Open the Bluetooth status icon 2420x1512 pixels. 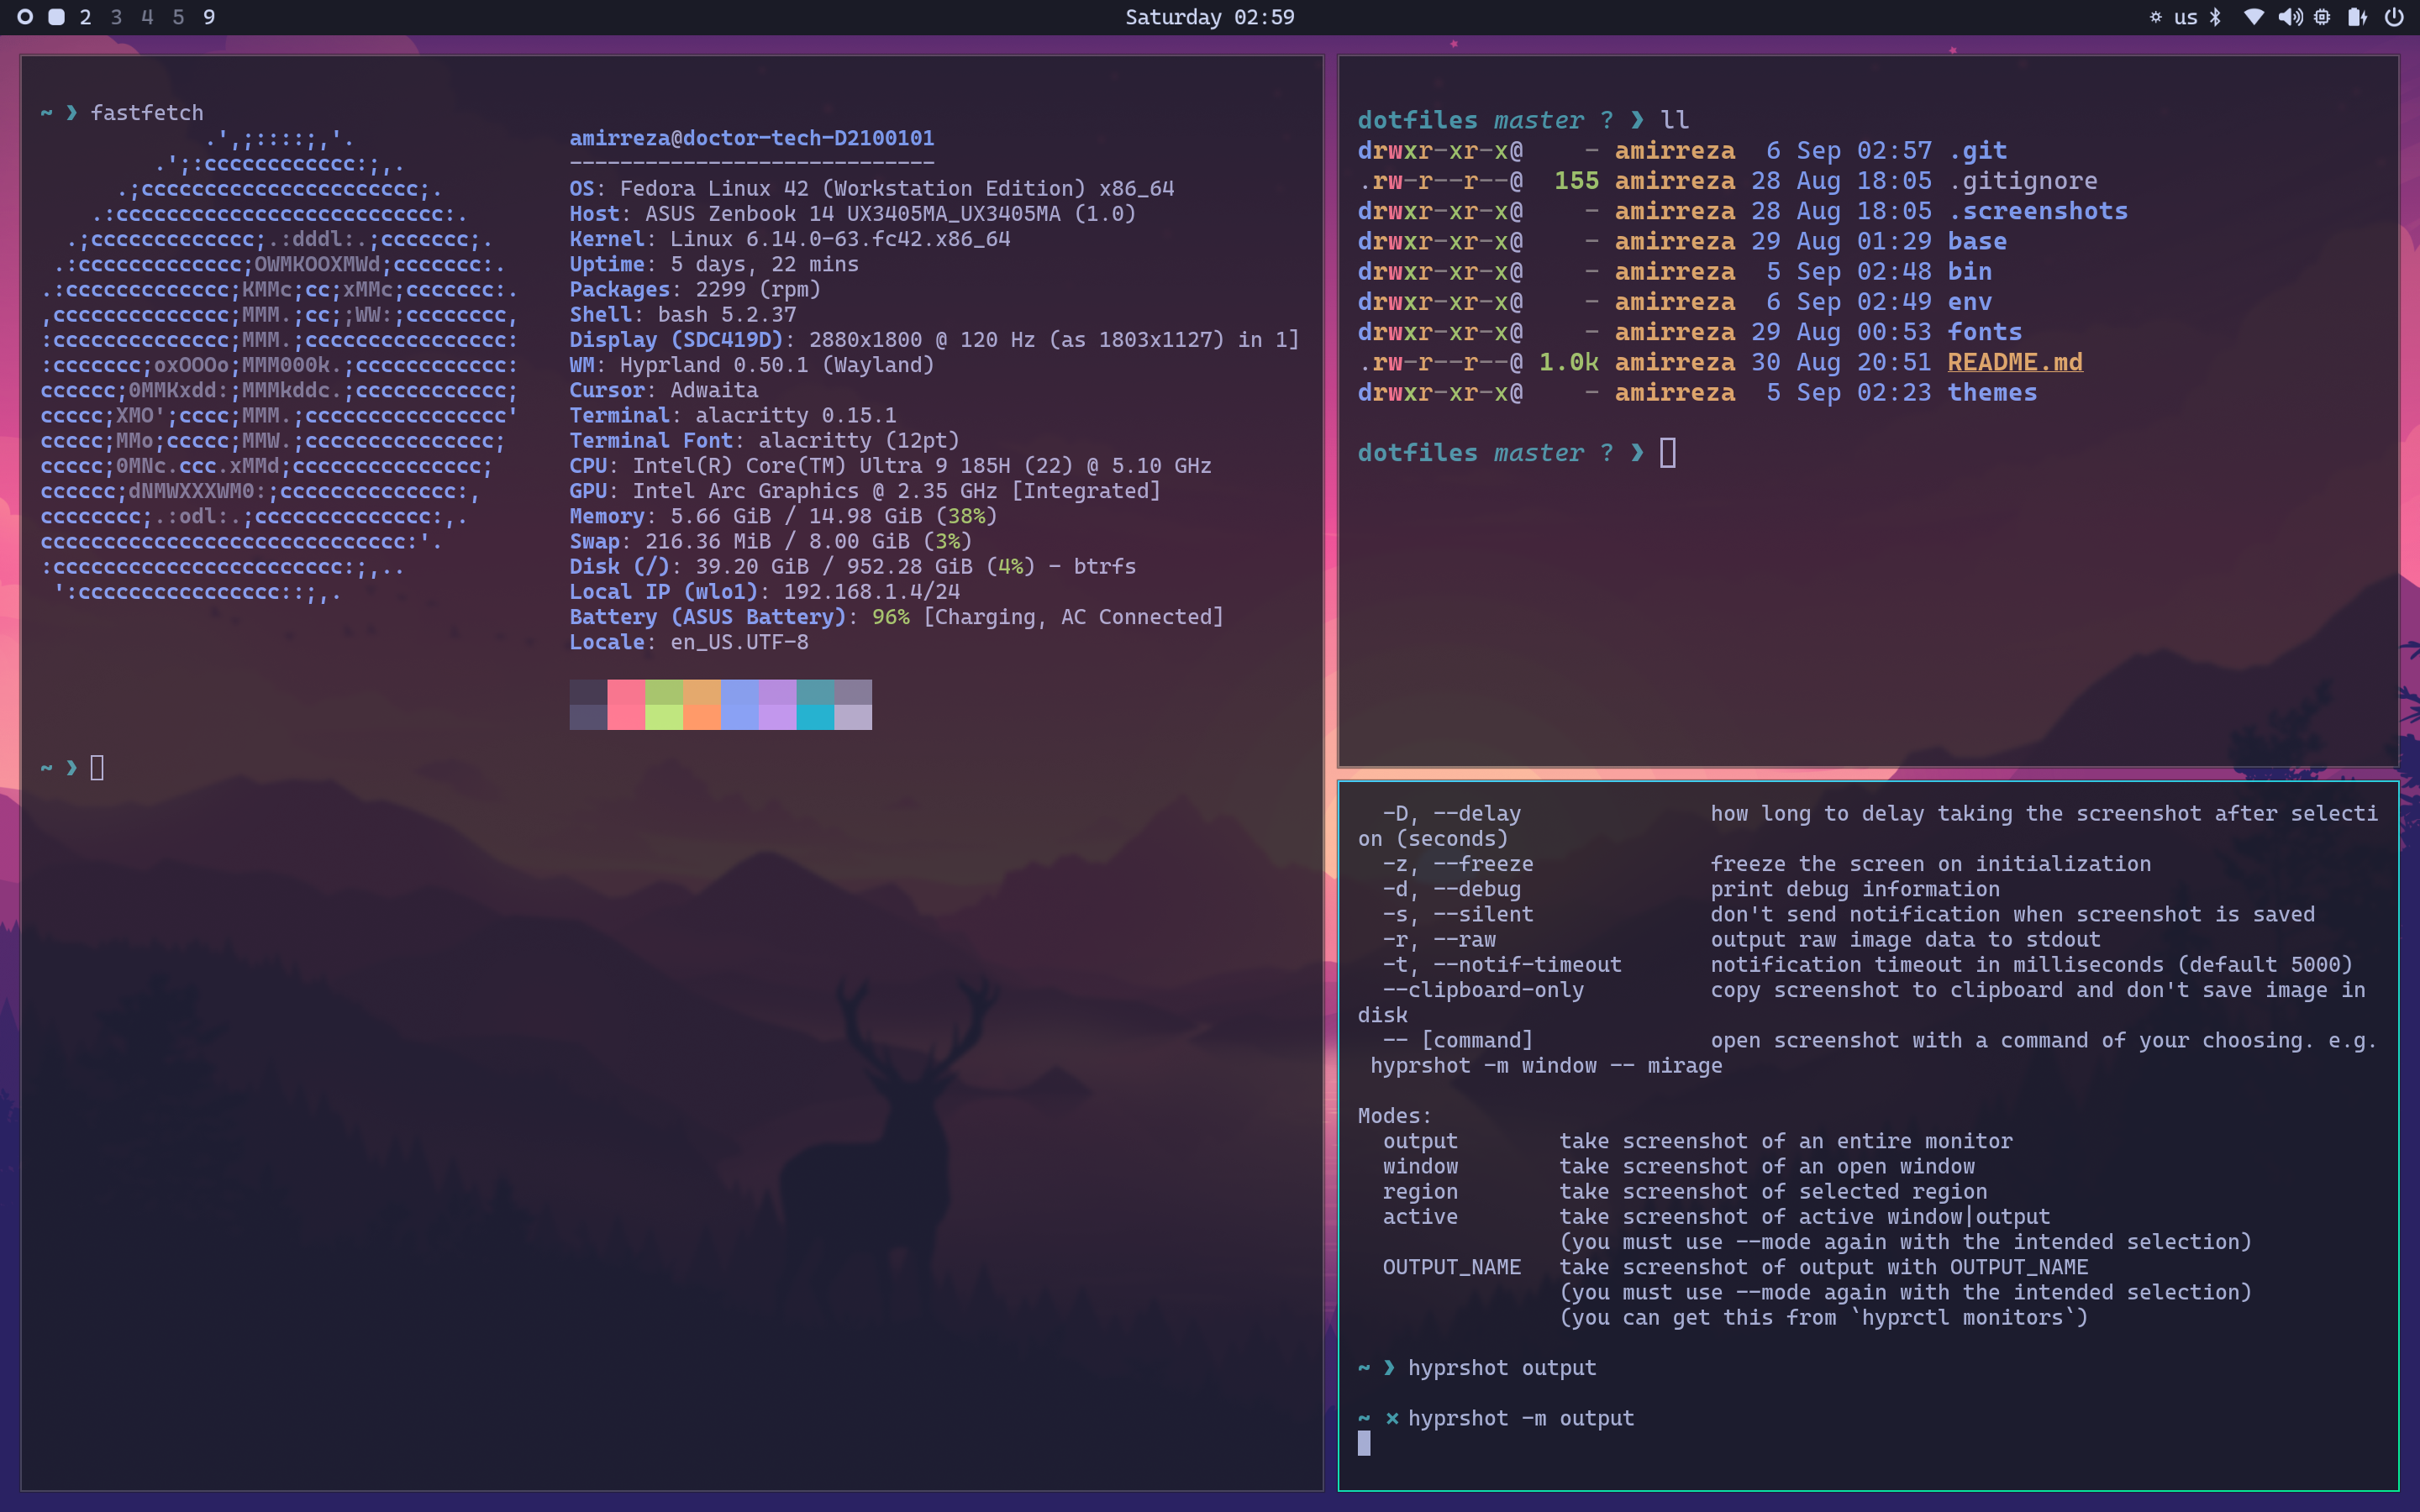point(2214,17)
